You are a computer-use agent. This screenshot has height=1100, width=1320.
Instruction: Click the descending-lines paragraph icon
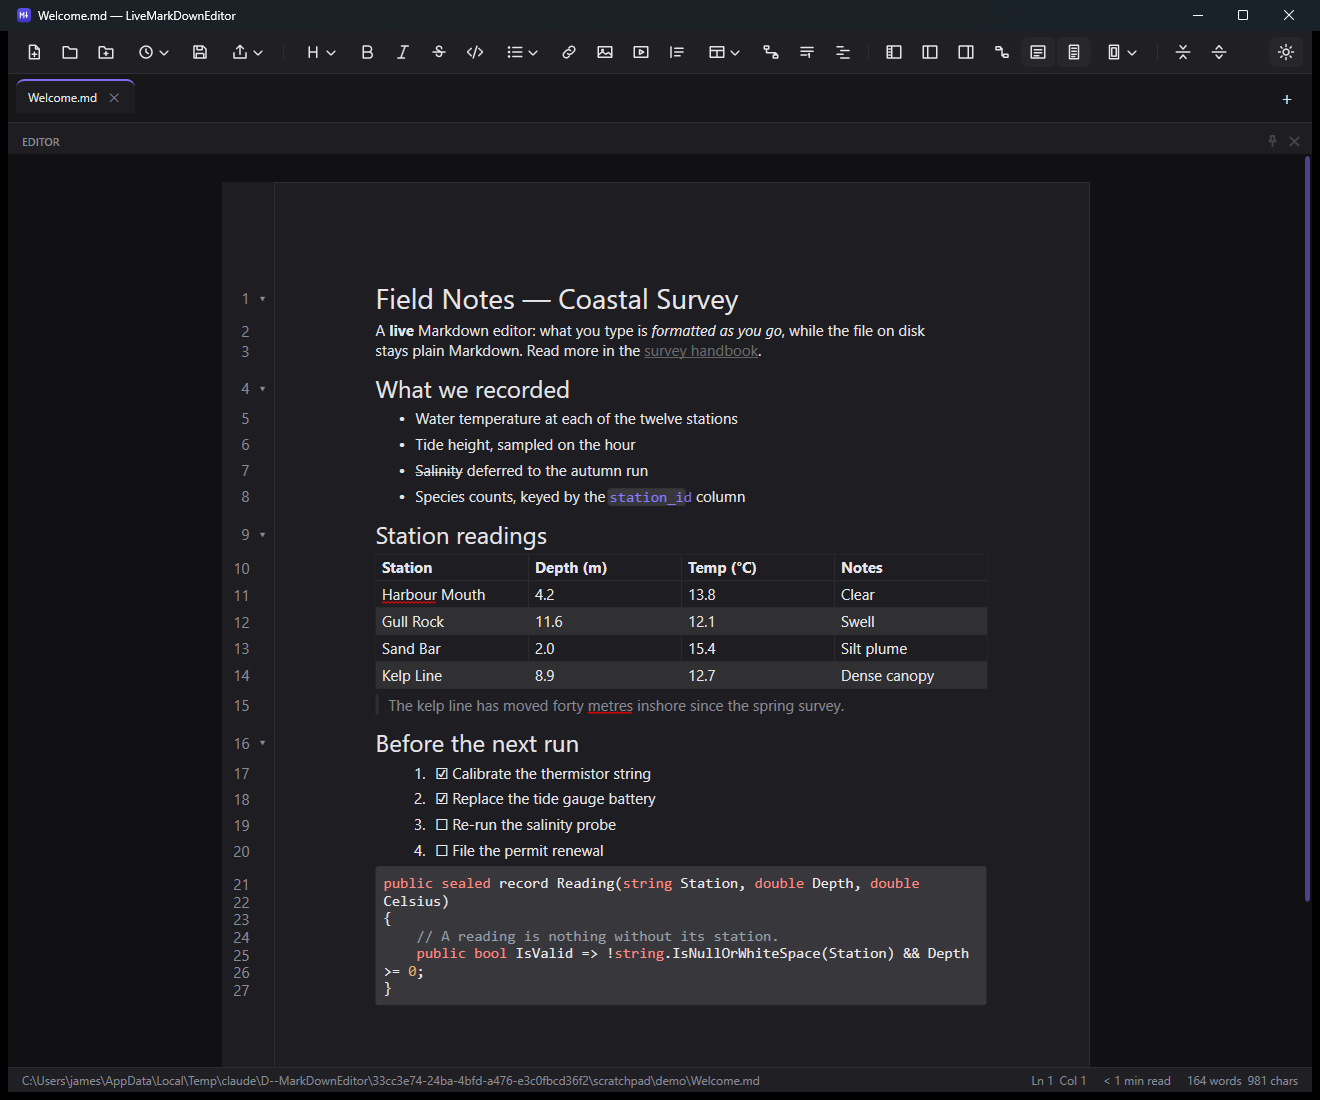807,52
